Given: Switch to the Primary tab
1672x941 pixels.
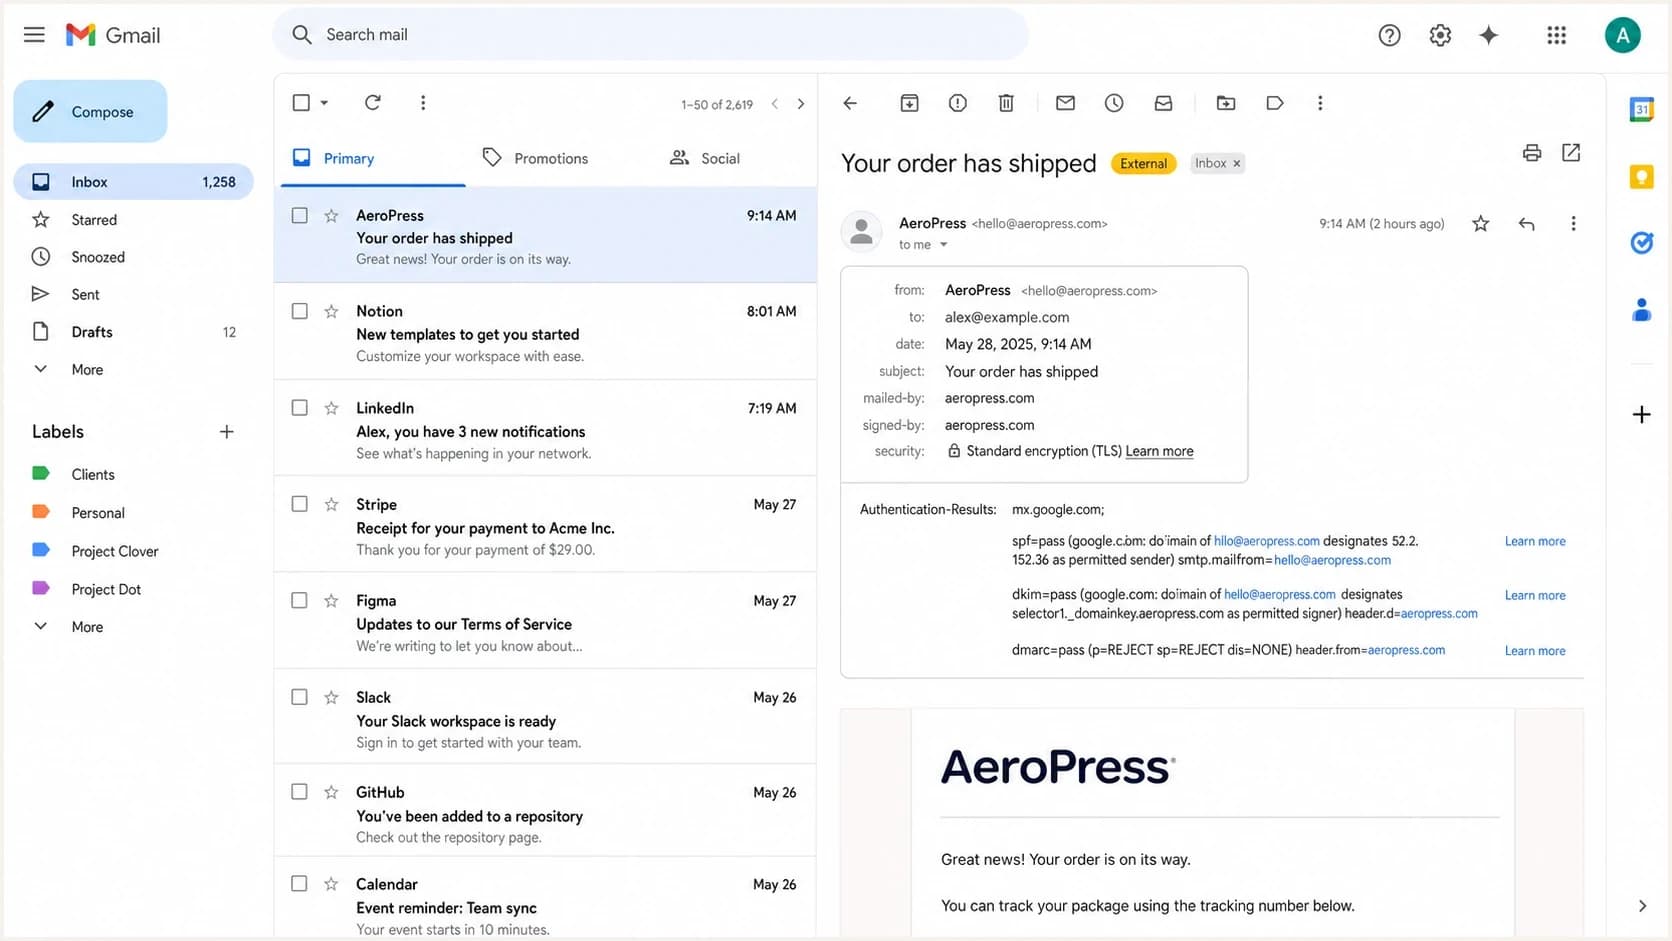Looking at the screenshot, I should (x=372, y=158).
